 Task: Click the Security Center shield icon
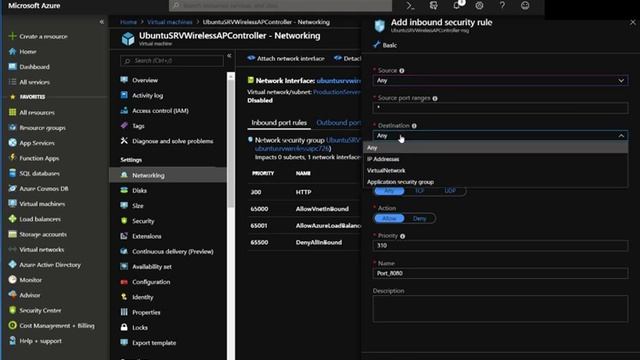pyautogui.click(x=12, y=310)
